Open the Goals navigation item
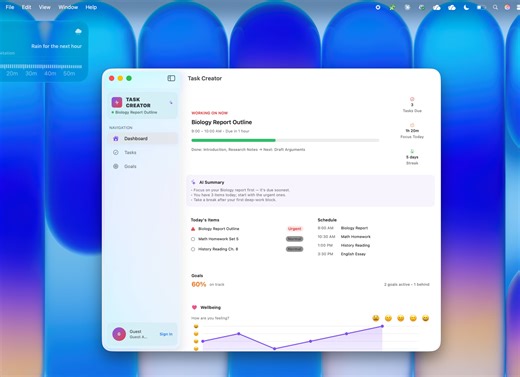Viewport: 520px width, 377px height. pos(143,166)
